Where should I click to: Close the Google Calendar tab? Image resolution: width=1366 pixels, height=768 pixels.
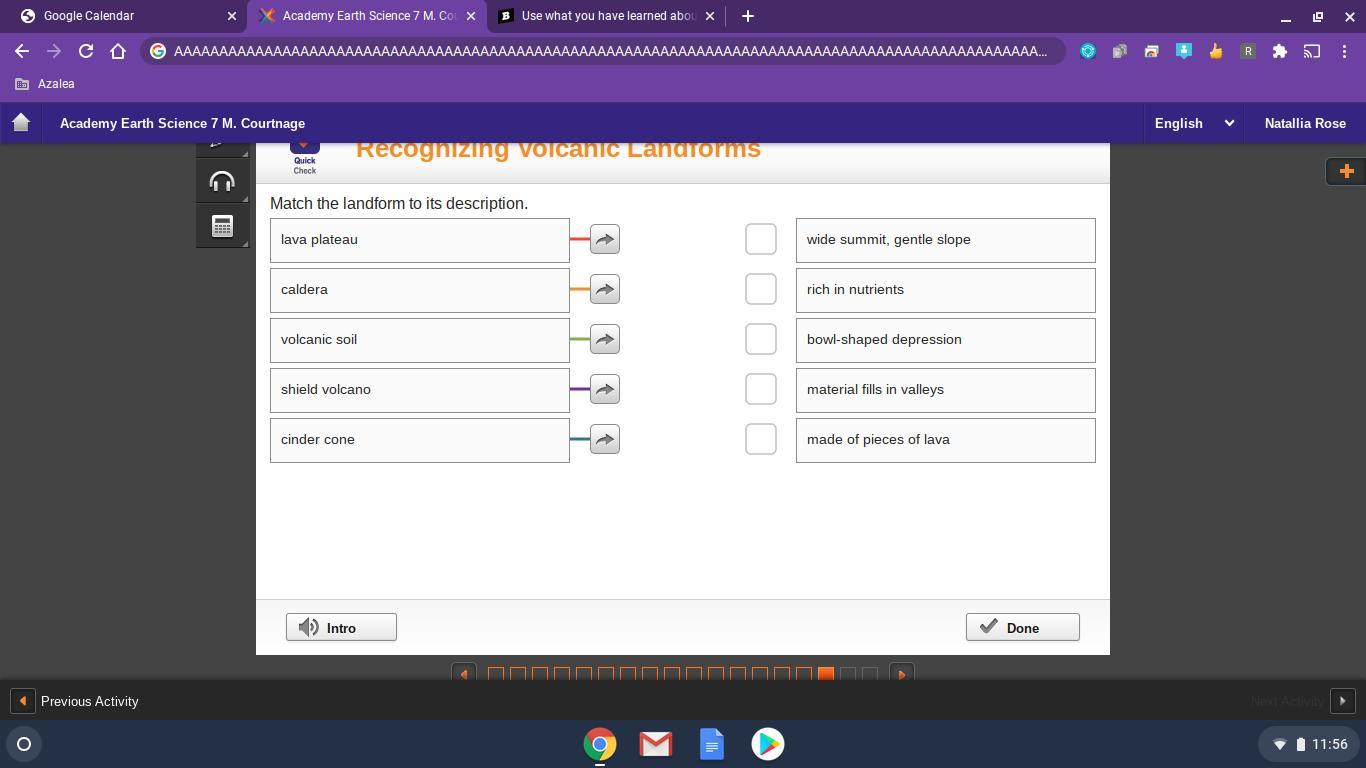(x=232, y=16)
